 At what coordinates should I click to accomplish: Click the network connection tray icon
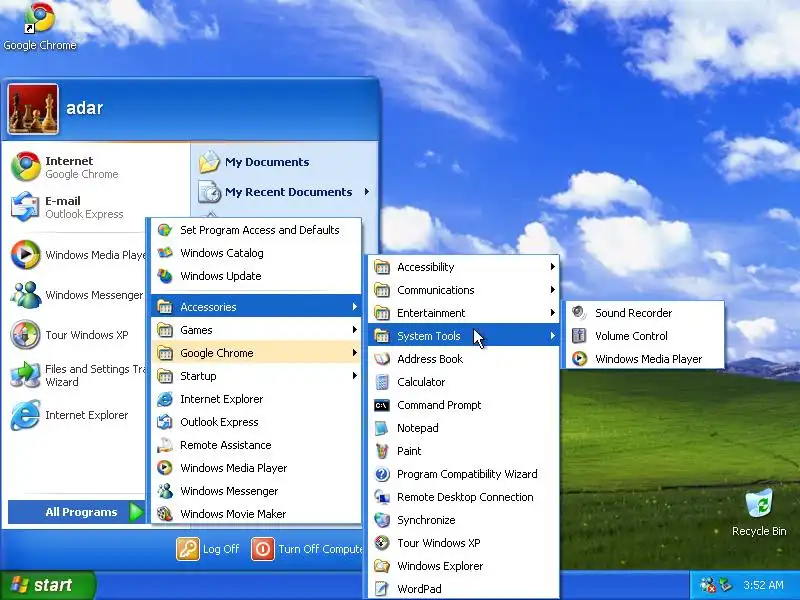click(x=708, y=585)
